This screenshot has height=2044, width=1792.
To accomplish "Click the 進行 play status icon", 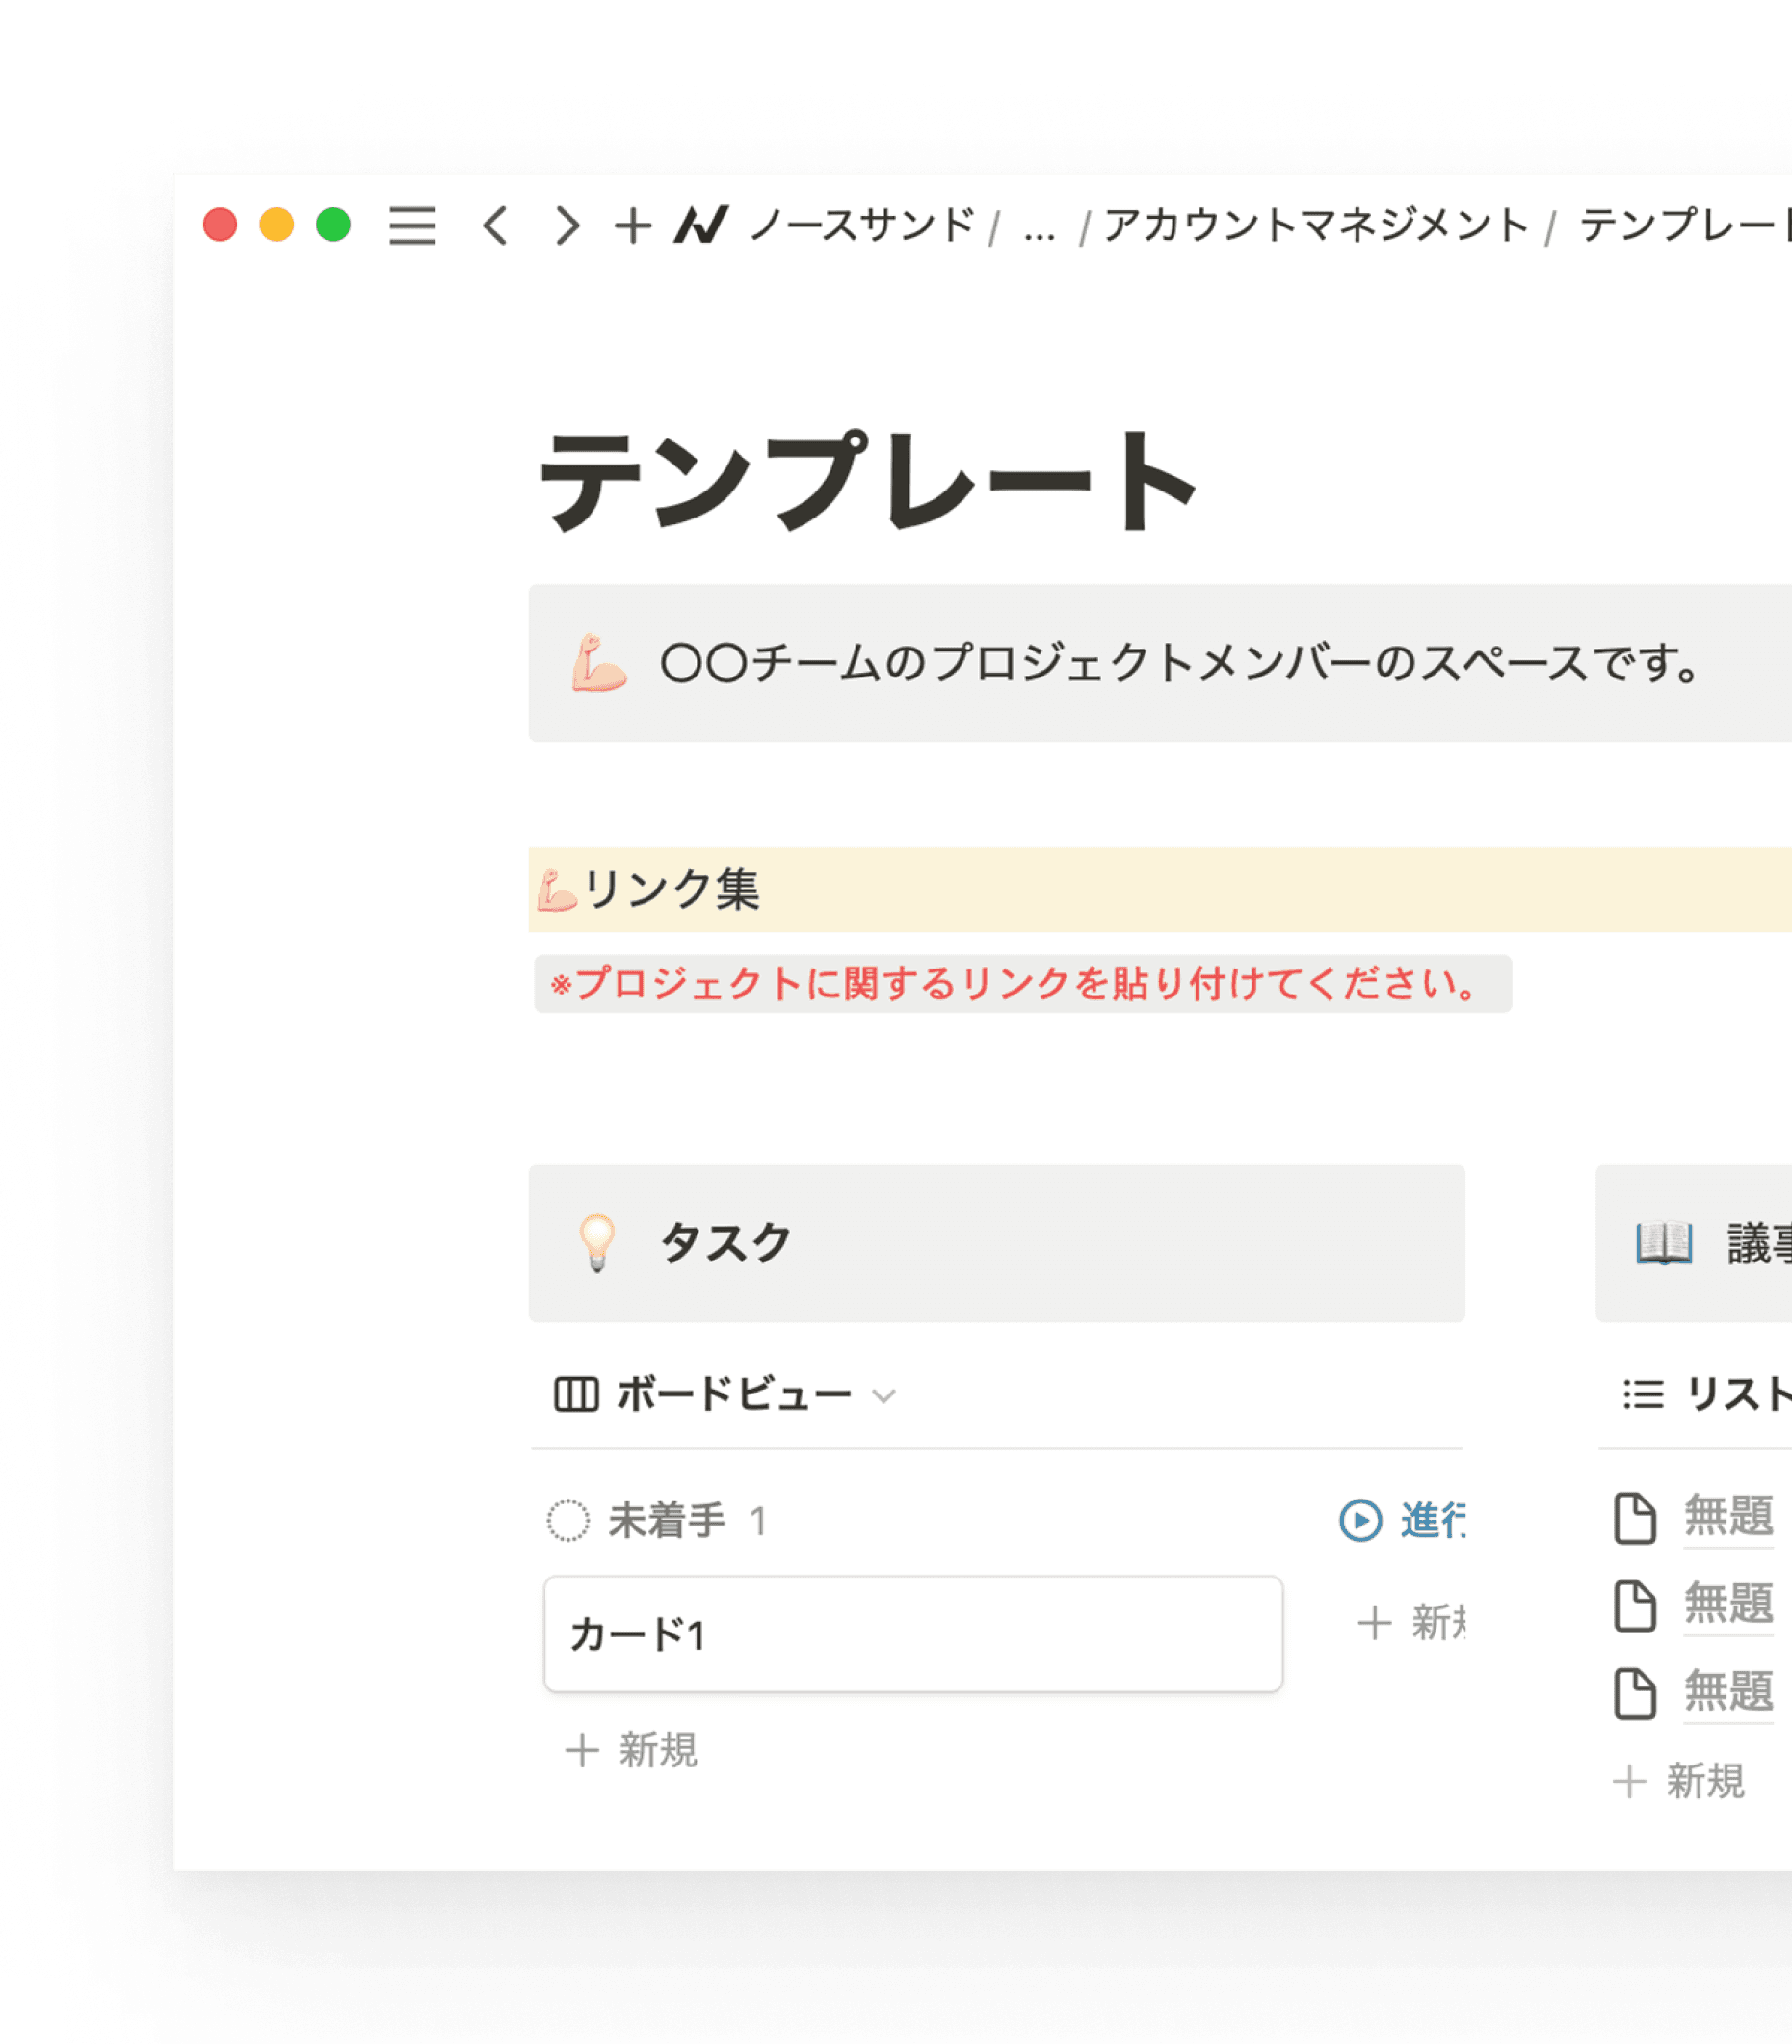I will coord(1360,1521).
